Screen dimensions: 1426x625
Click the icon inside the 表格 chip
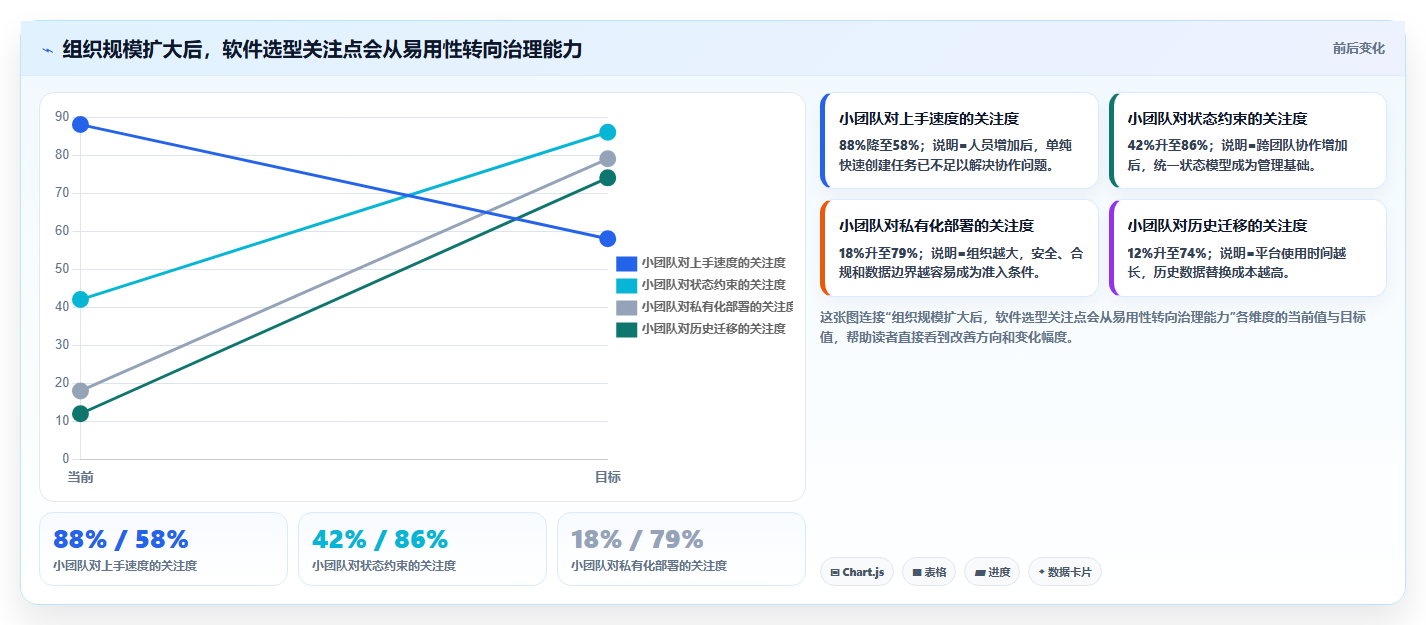[x=917, y=573]
